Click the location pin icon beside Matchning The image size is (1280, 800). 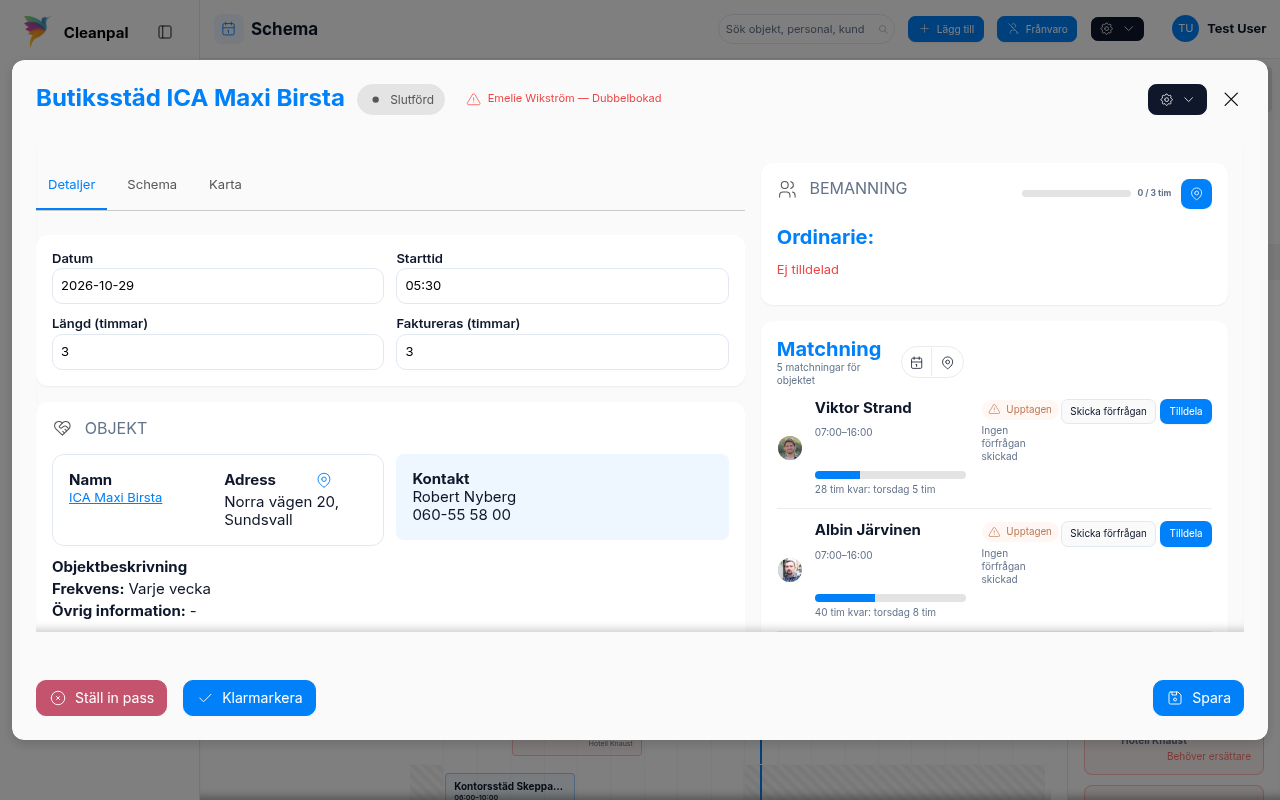click(x=947, y=362)
